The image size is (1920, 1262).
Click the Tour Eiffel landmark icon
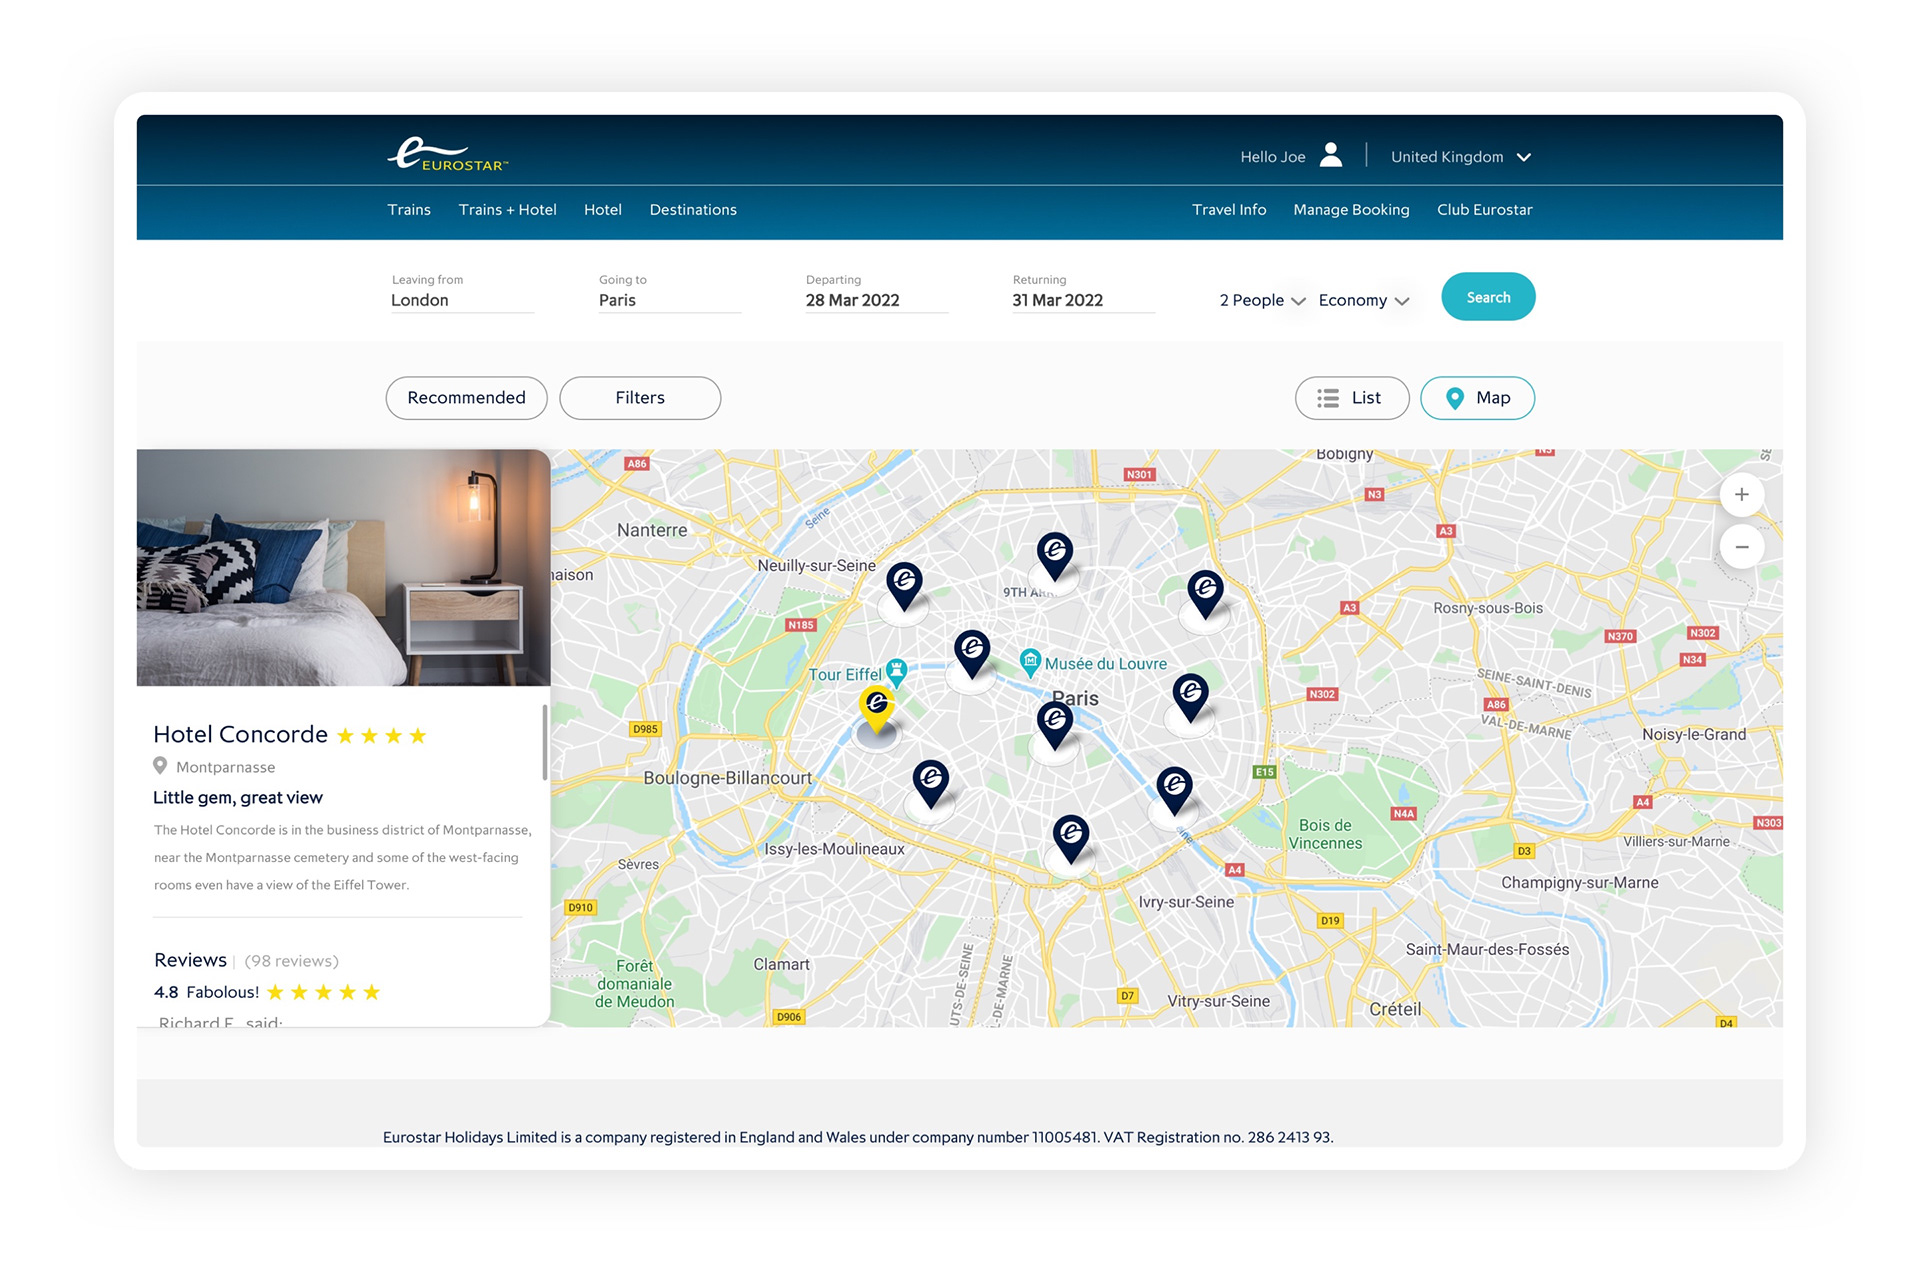897,673
